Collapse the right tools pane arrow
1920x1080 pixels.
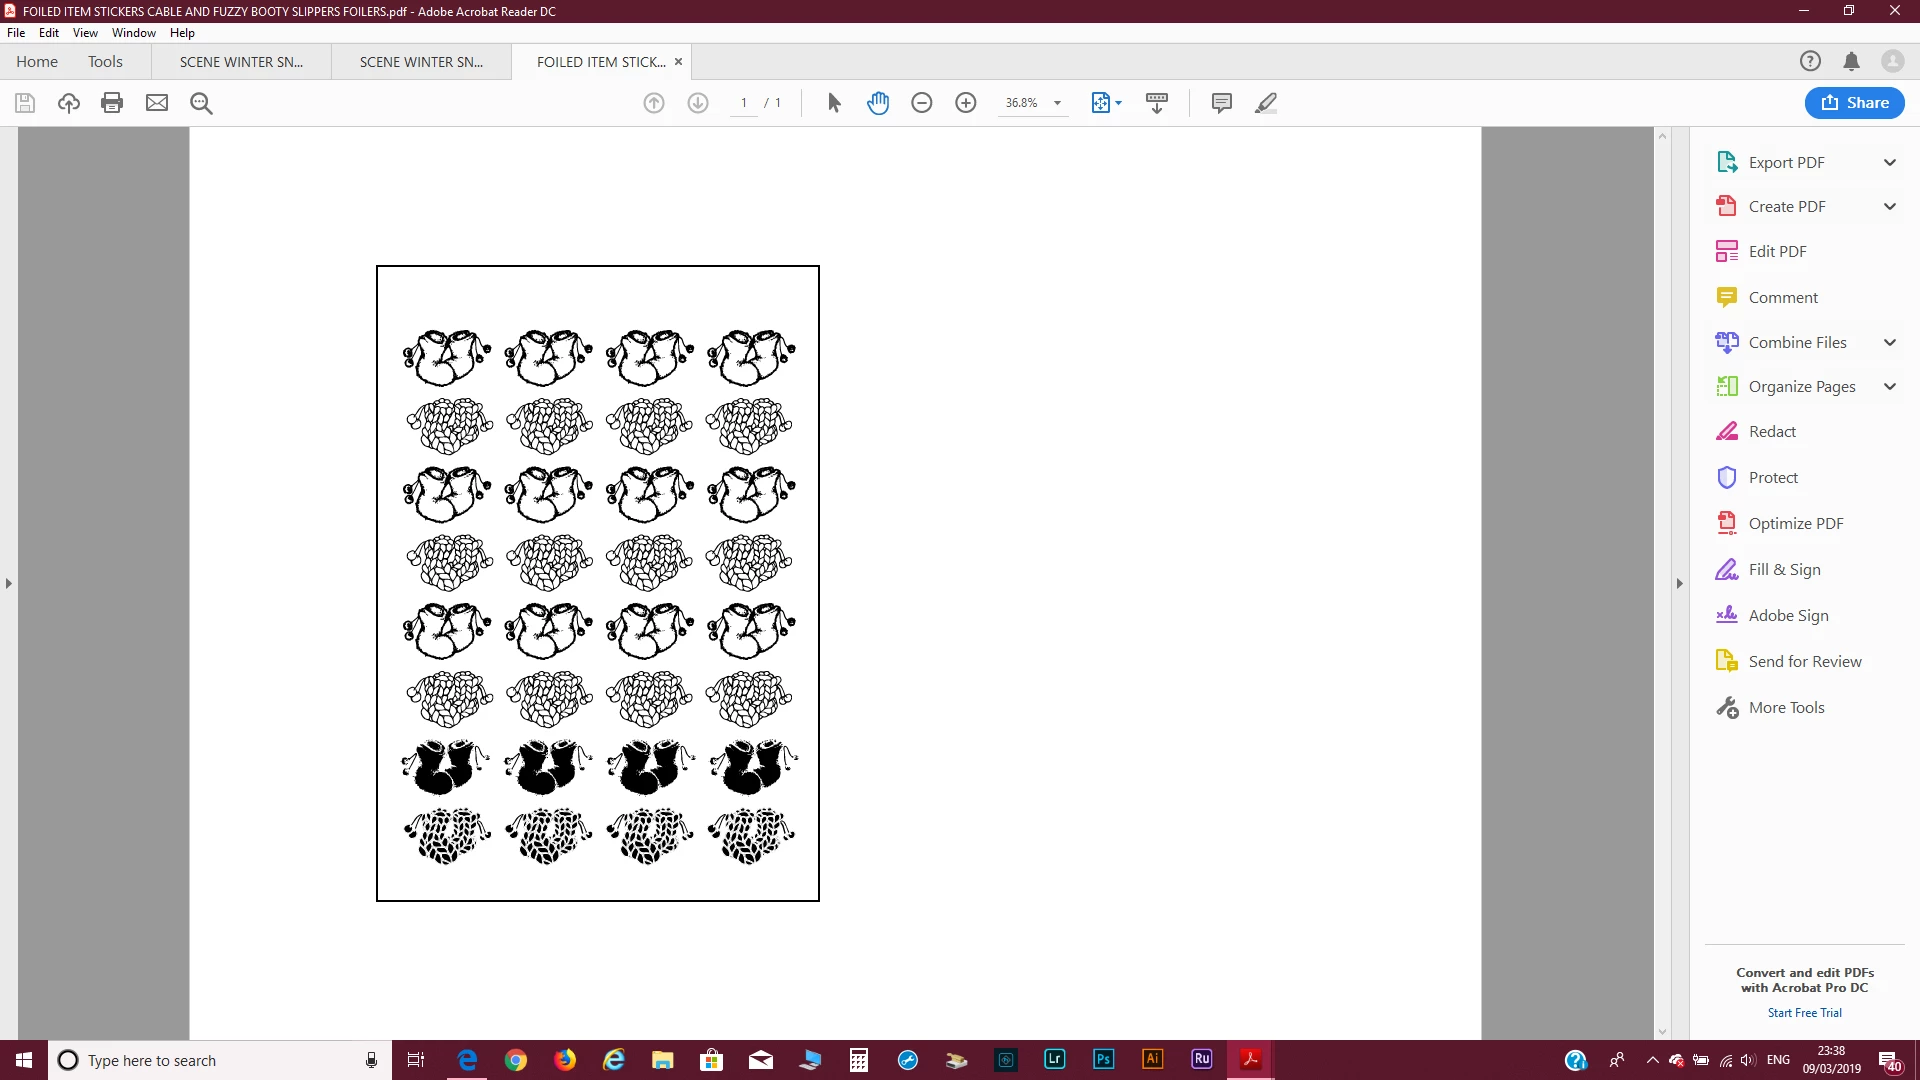[x=1680, y=583]
